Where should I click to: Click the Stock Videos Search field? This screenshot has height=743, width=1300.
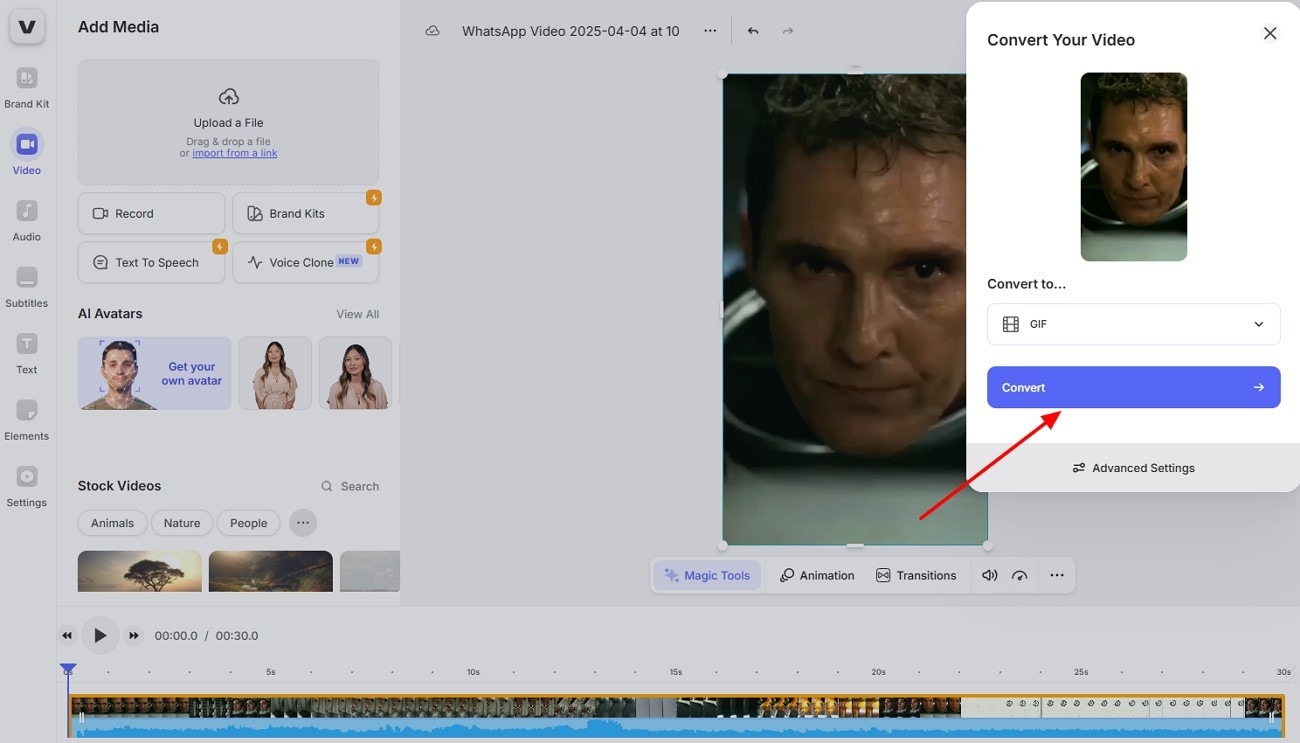[350, 486]
